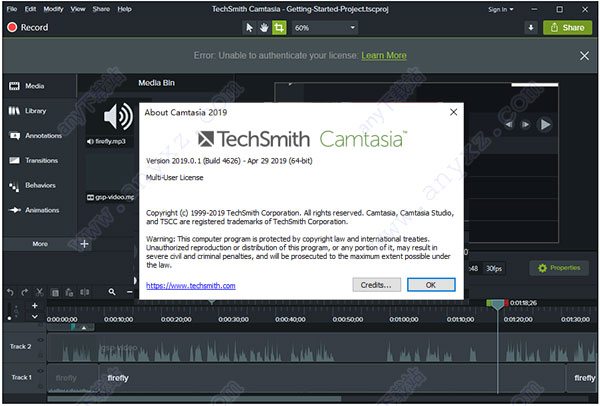This screenshot has width=600, height=406.
Task: Add a new track with plus icon
Action: (x=34, y=306)
